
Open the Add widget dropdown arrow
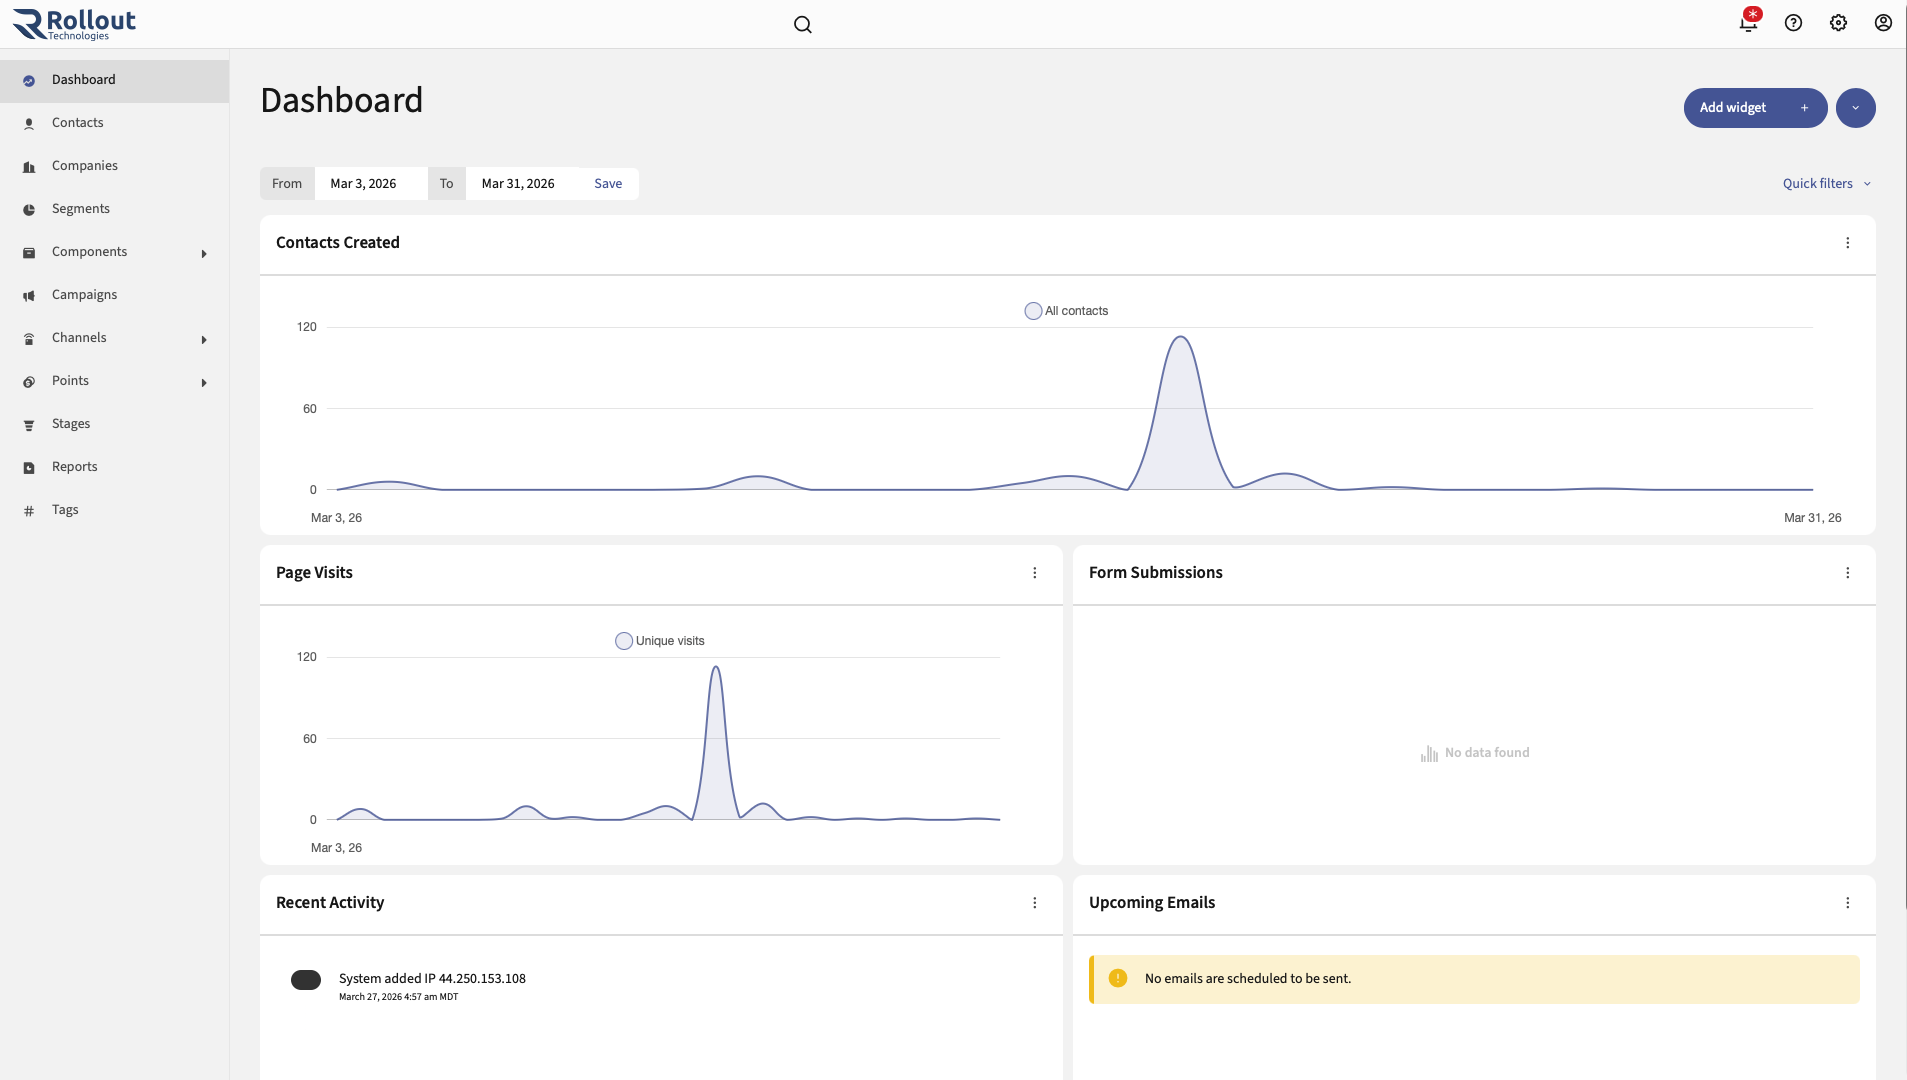tap(1856, 108)
